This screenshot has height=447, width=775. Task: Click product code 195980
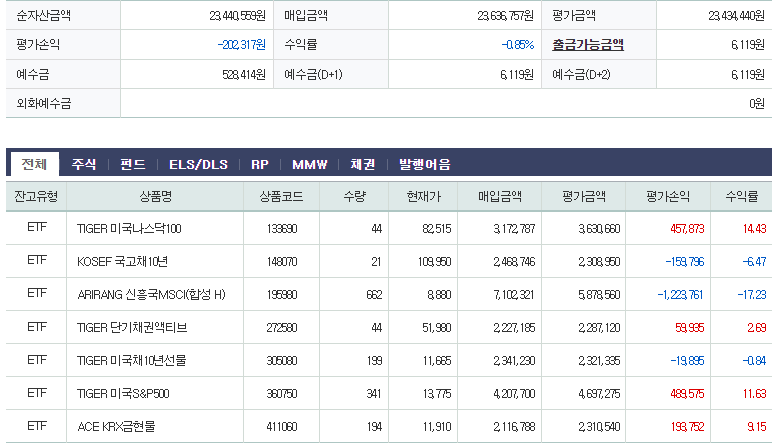(282, 295)
